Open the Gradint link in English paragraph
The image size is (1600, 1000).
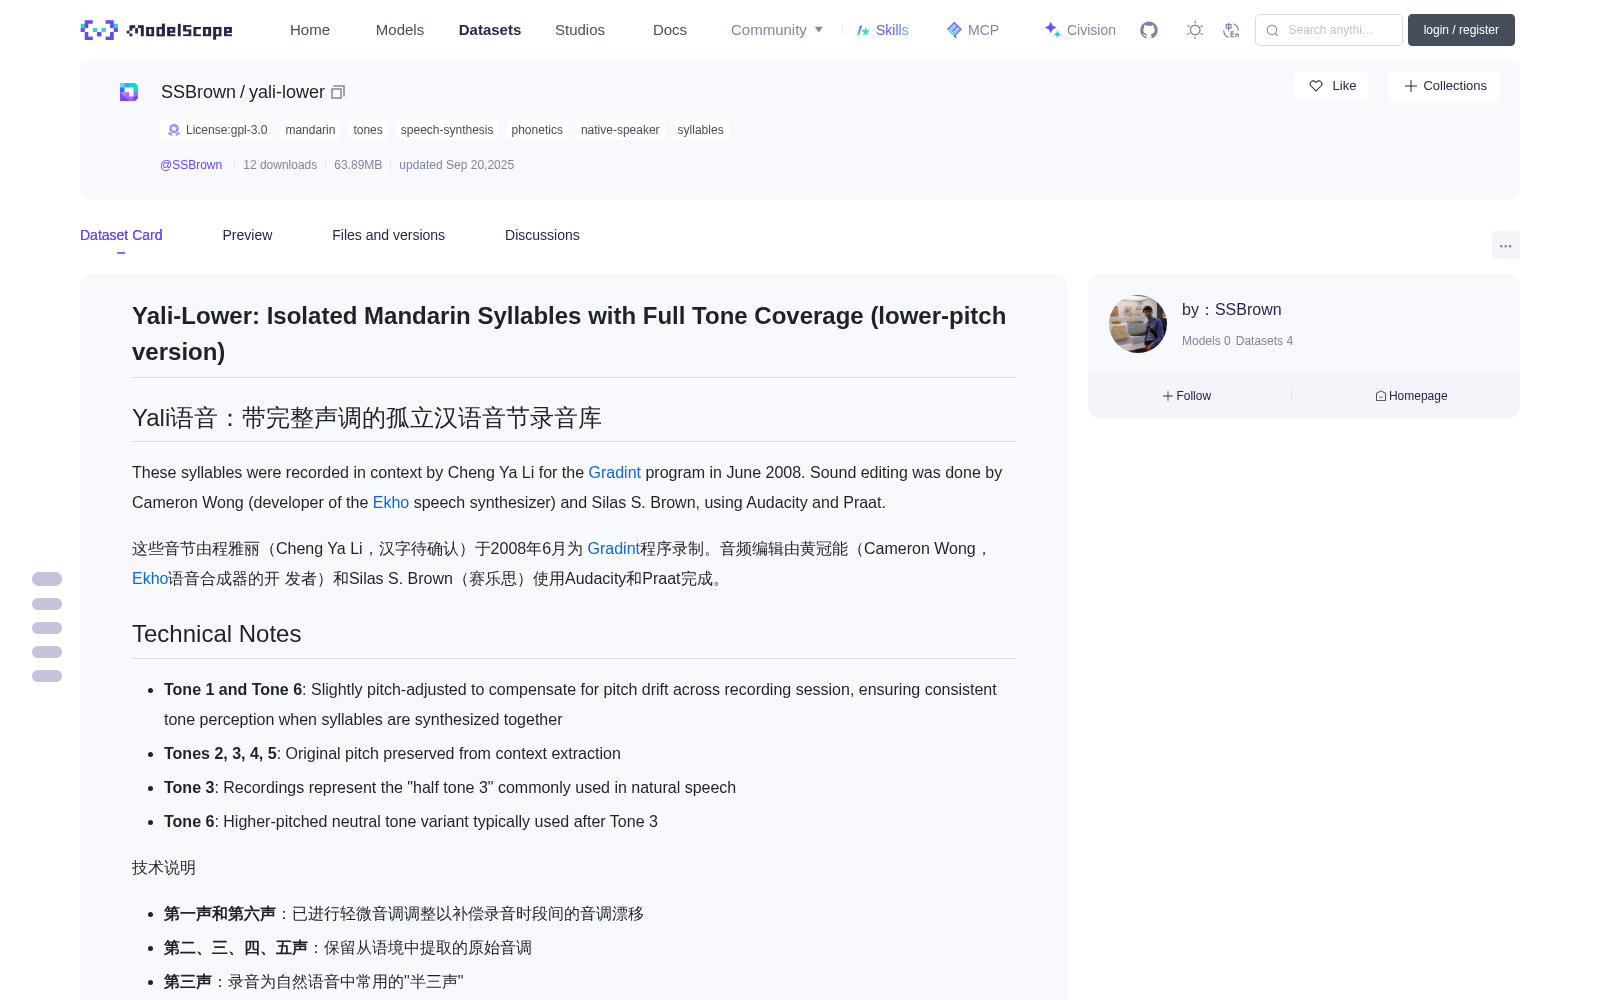614,472
